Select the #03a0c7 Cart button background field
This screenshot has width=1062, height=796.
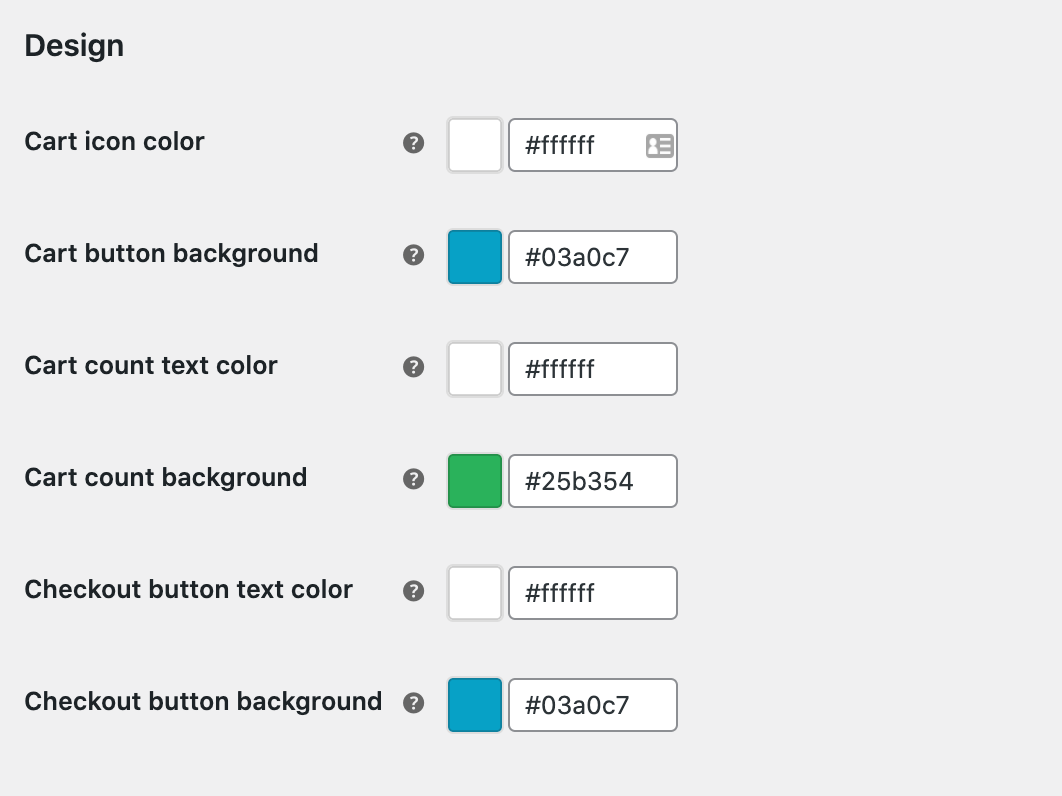pos(593,257)
